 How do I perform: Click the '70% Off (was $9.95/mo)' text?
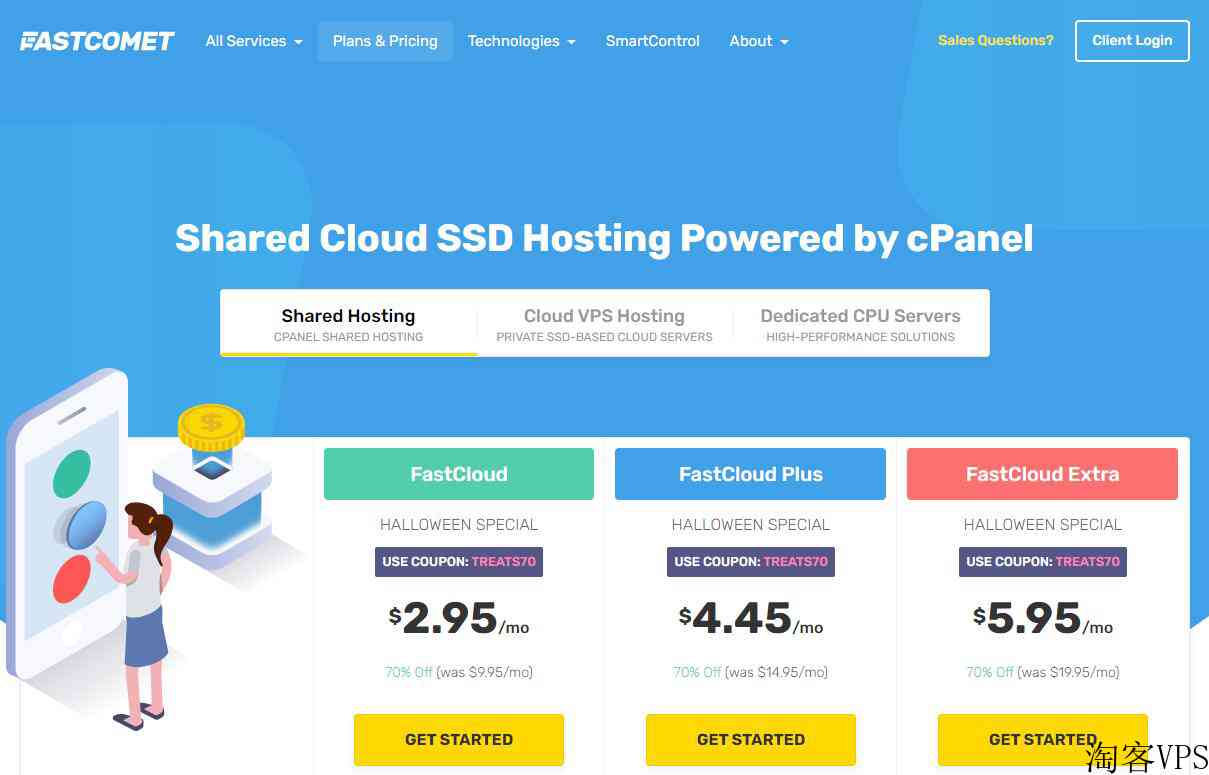coord(459,672)
